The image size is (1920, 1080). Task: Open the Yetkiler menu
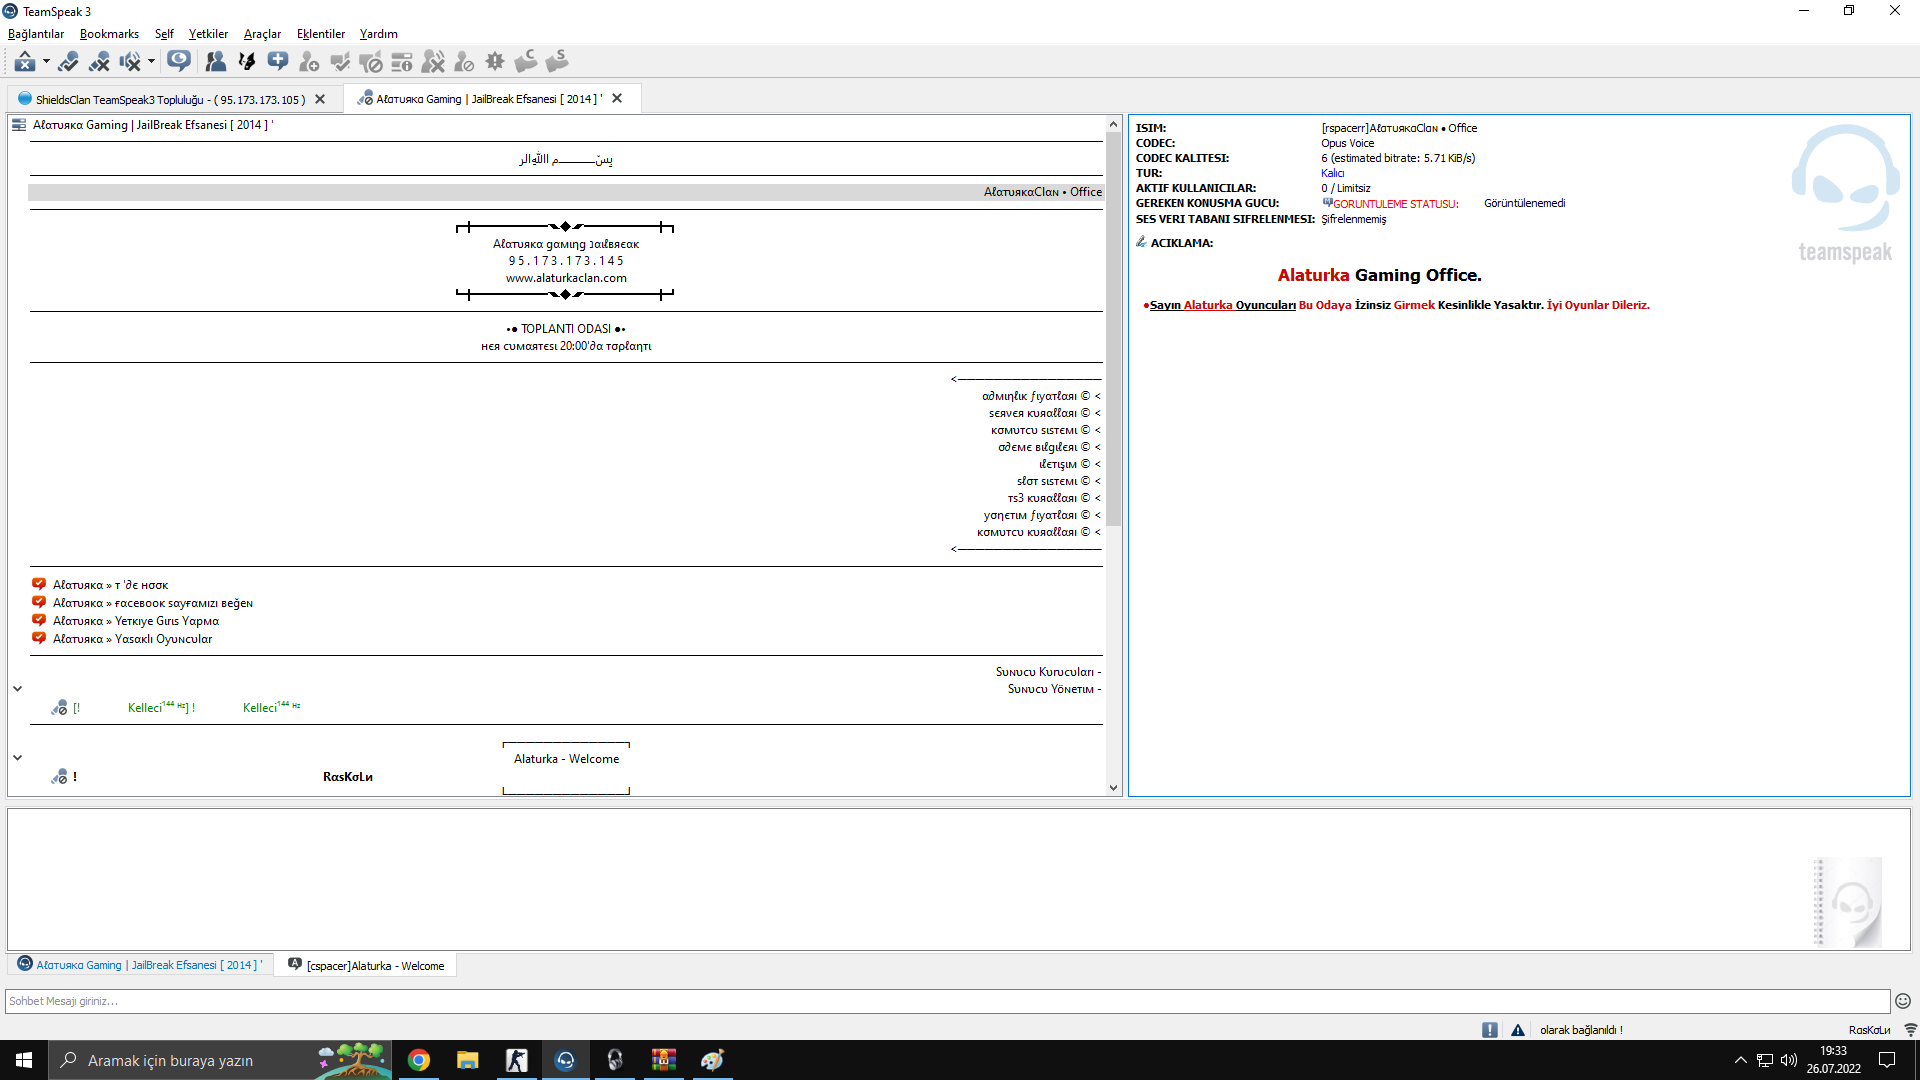pos(208,34)
